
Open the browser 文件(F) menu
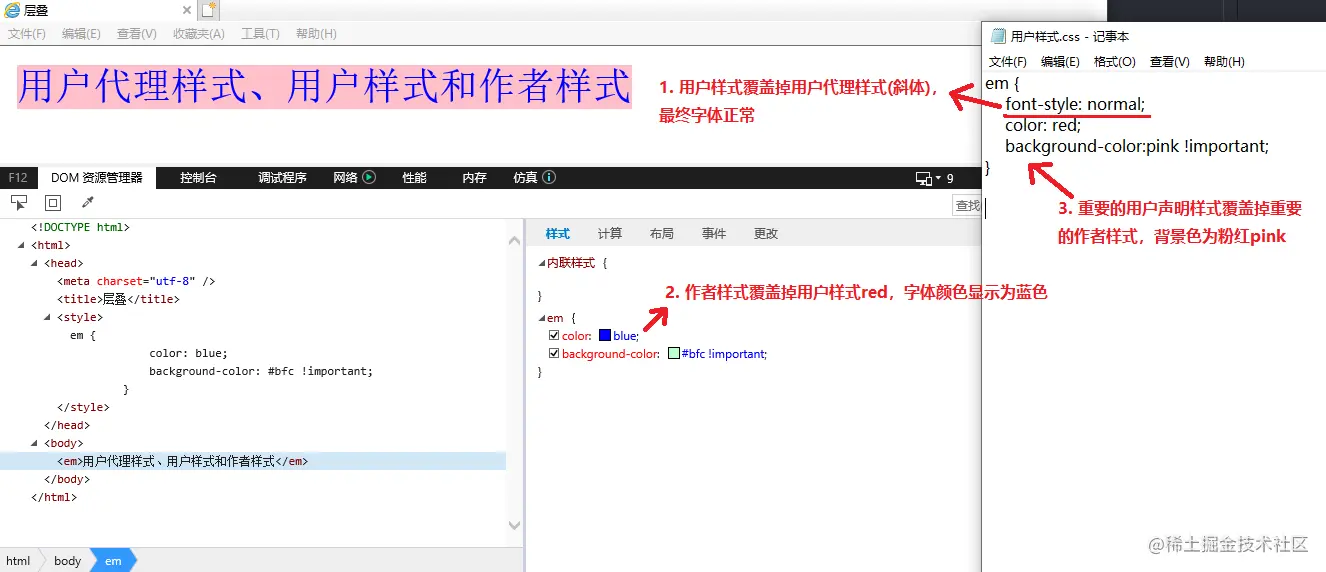tap(27, 34)
